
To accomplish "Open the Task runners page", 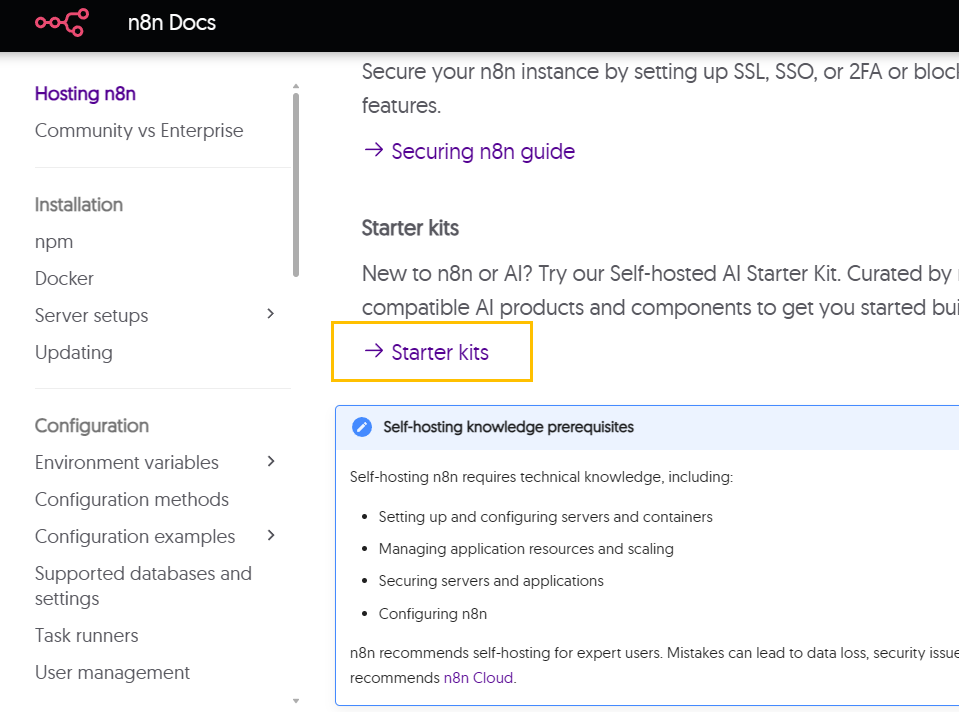I will (x=87, y=636).
